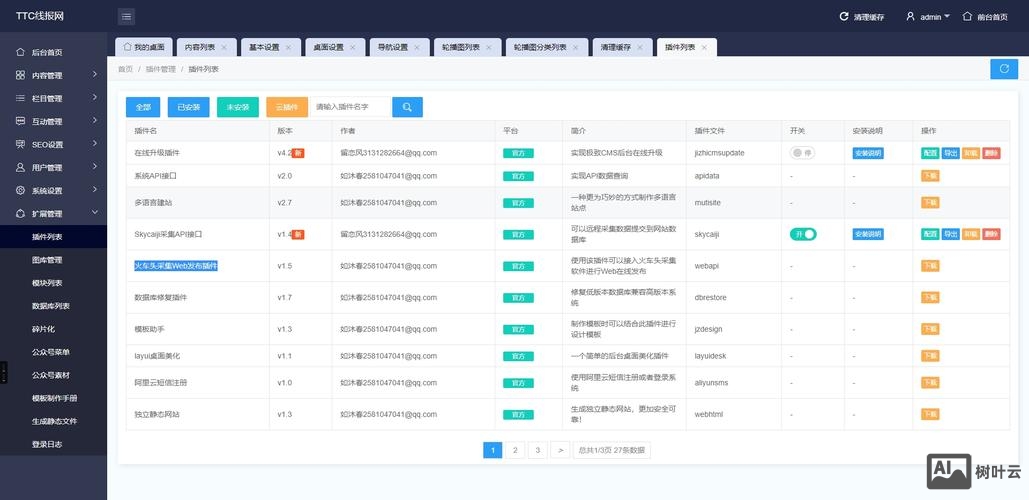Viewport: 1029px width, 500px height.
Task: Open 数据库列表 in the sidebar submenu
Action: tap(53, 306)
